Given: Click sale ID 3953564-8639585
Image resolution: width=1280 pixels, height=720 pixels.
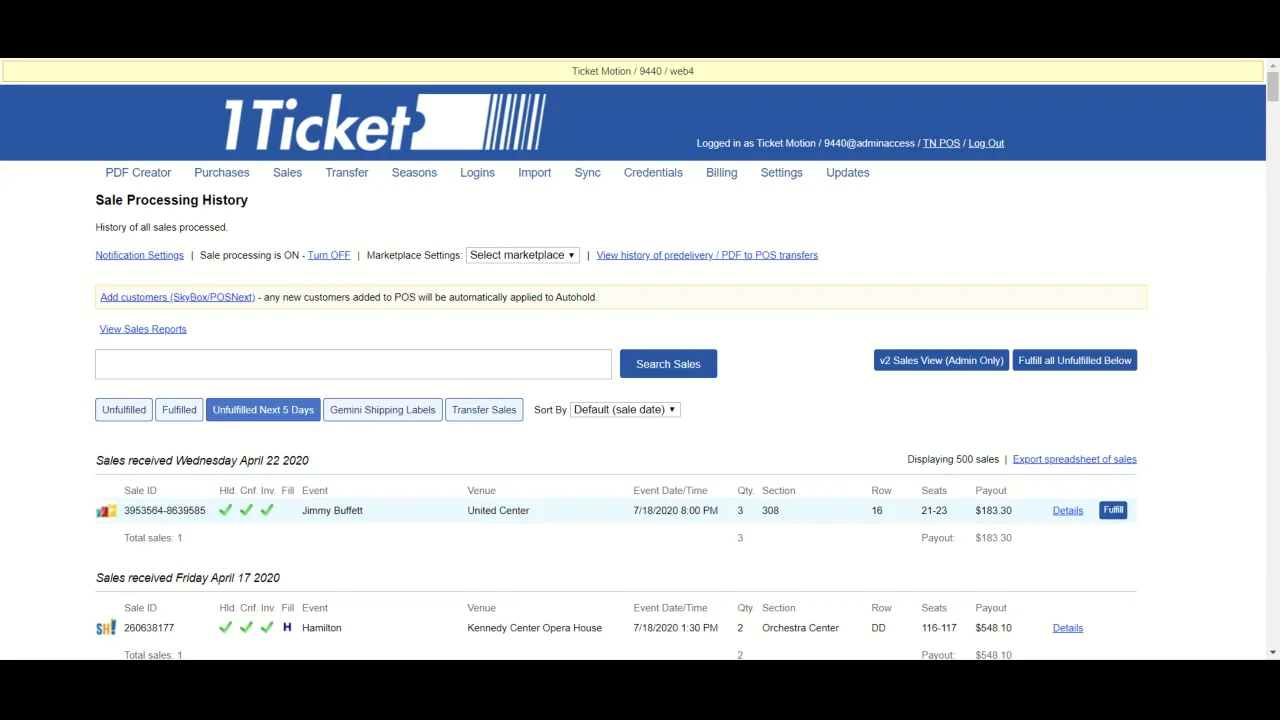Looking at the screenshot, I should [164, 511].
